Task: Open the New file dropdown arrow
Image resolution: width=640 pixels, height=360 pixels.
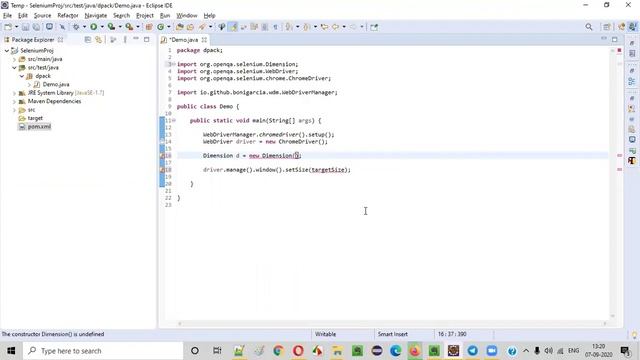Action: (17, 27)
